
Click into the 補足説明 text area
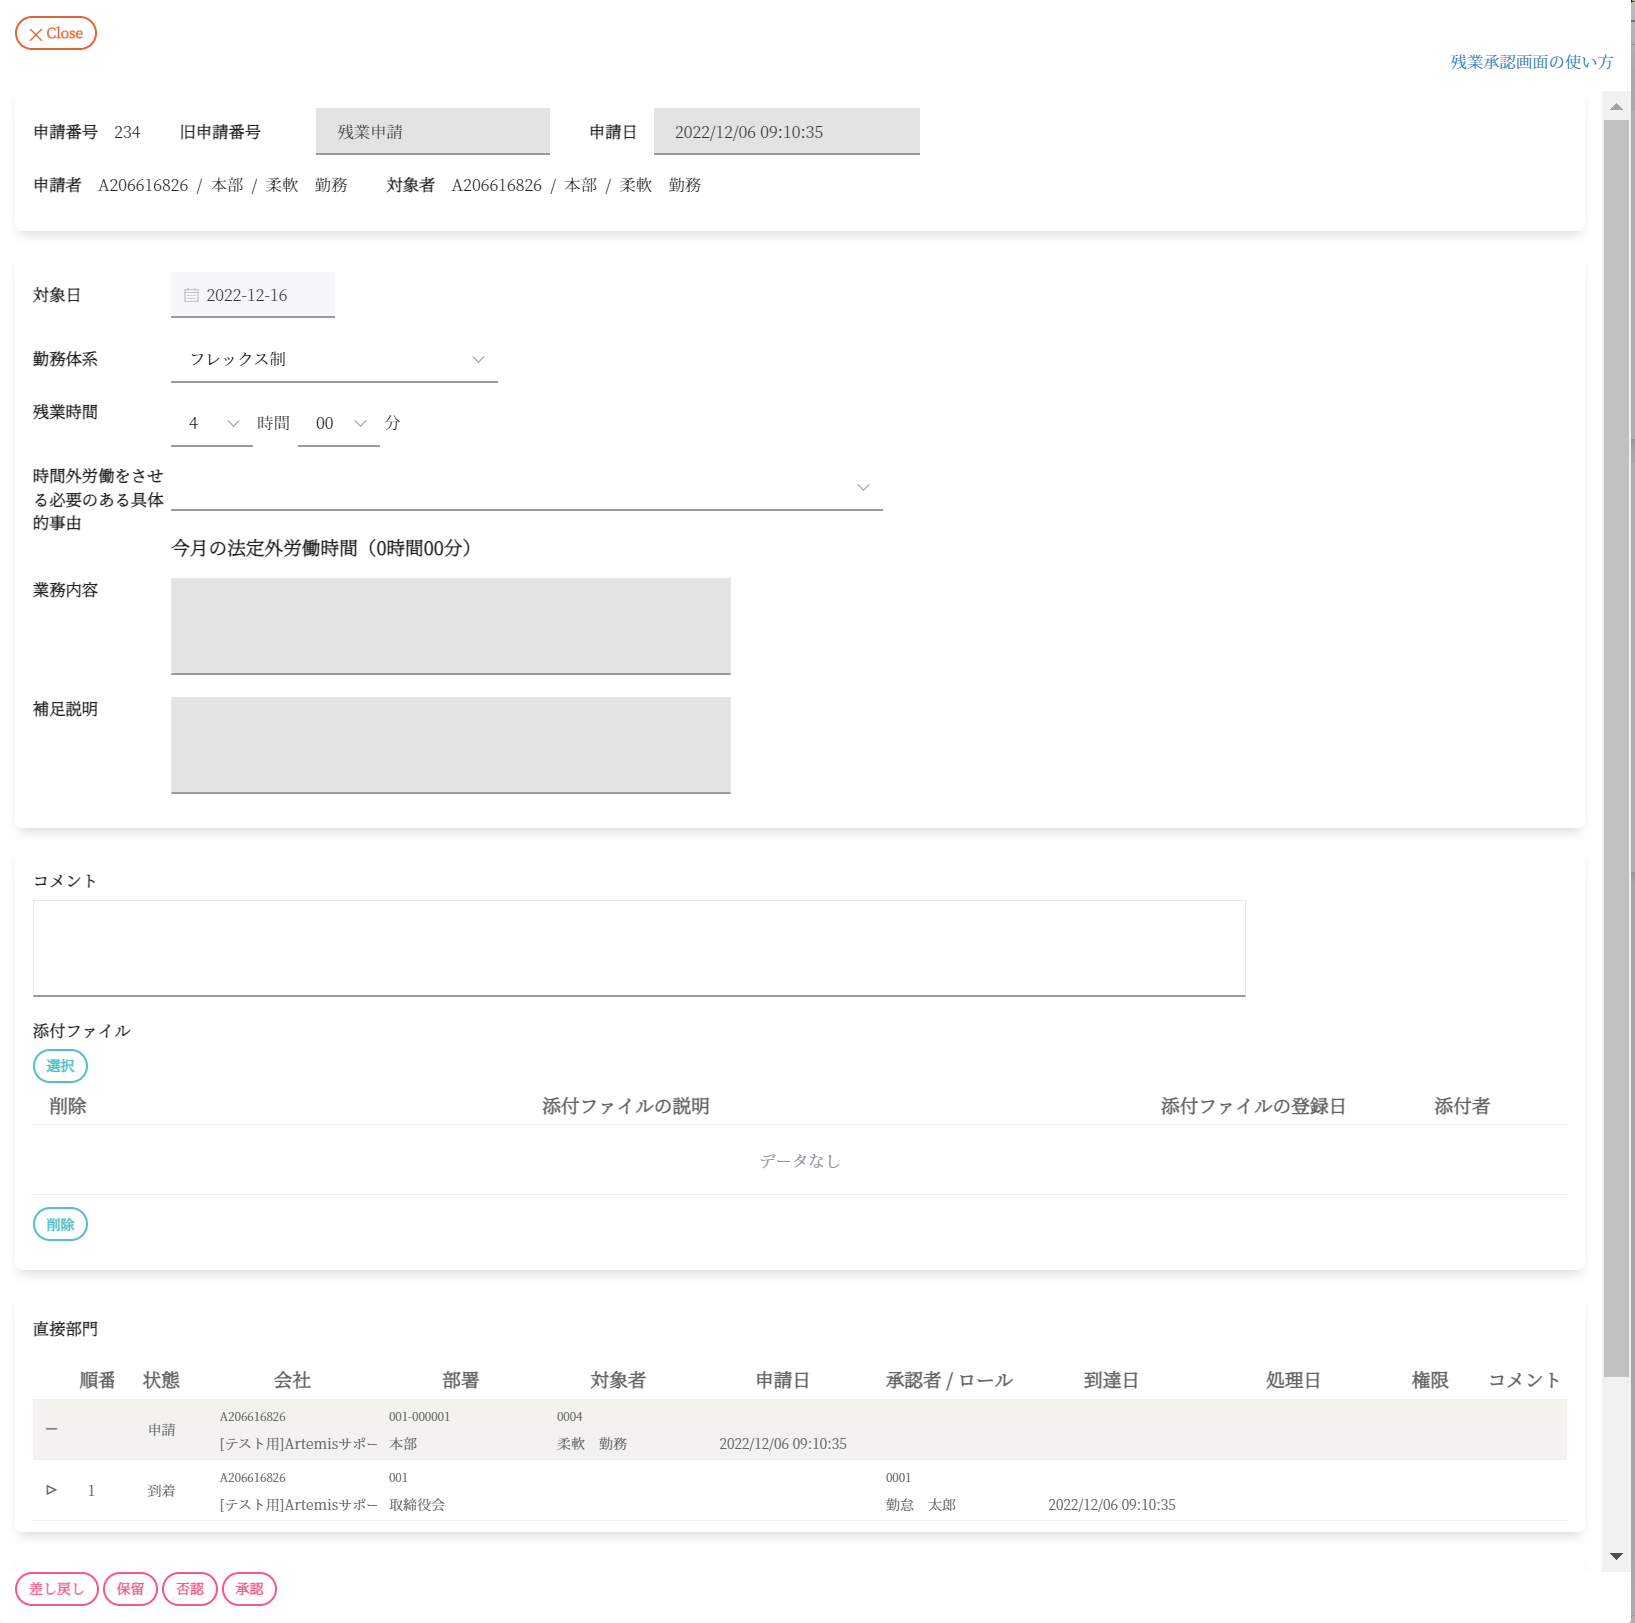click(x=450, y=745)
